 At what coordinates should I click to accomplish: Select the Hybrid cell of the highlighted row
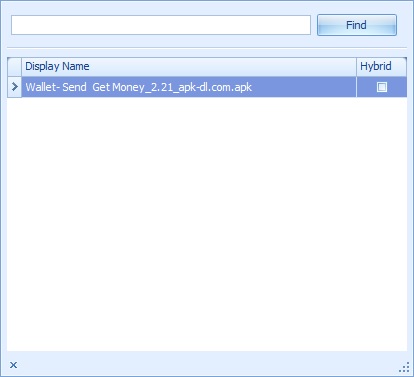tap(382, 87)
